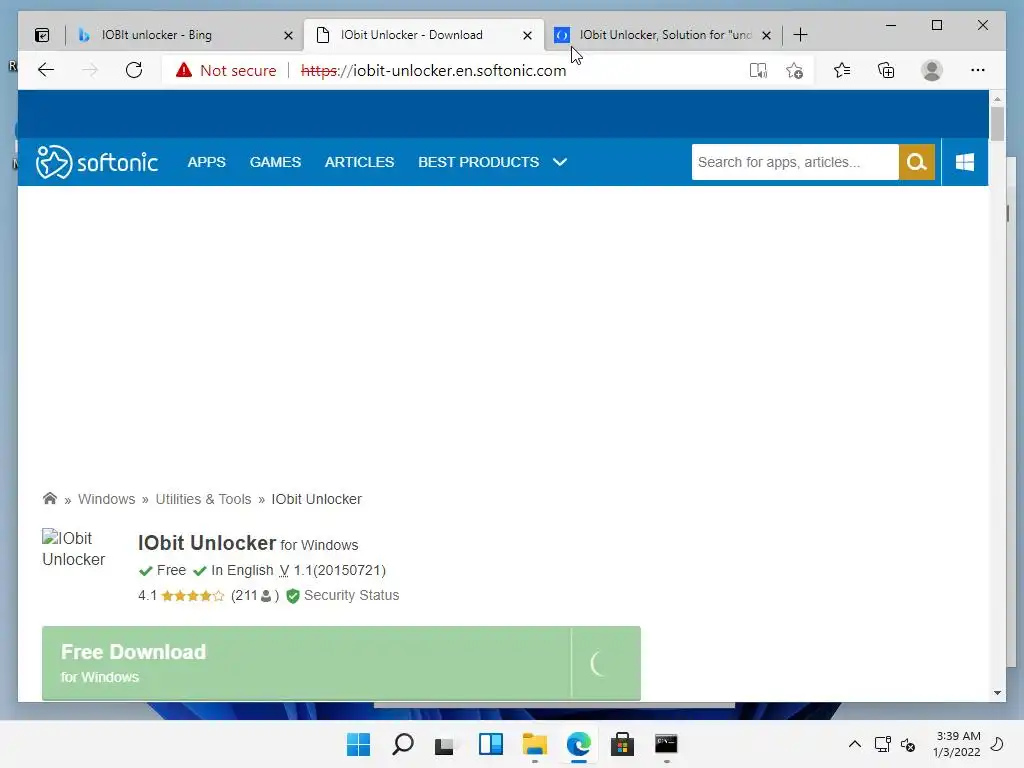Image resolution: width=1024 pixels, height=768 pixels.
Task: Open the BEST PRODUCTS menu
Action: point(478,162)
